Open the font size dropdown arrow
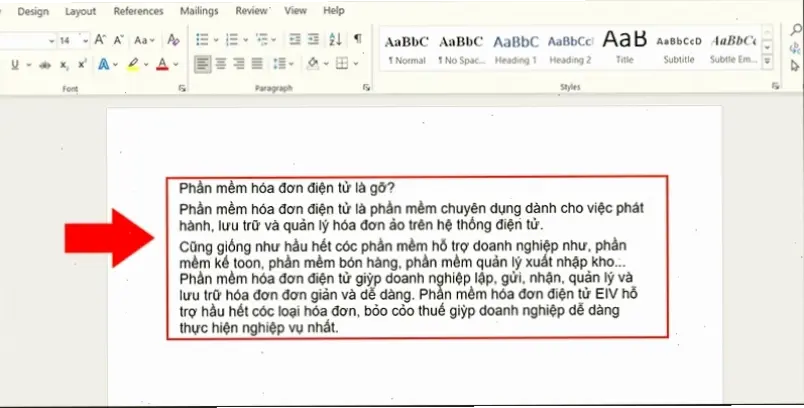 (x=85, y=40)
